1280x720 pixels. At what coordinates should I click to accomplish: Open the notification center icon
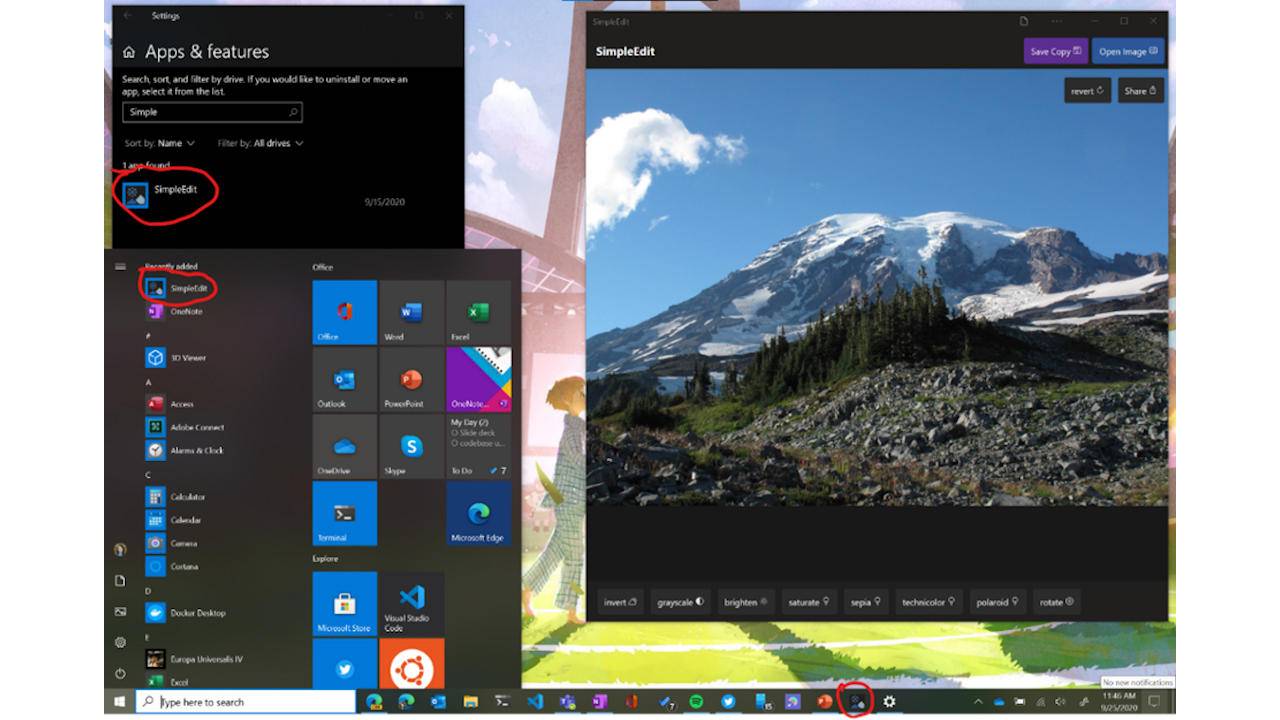[x=1154, y=702]
